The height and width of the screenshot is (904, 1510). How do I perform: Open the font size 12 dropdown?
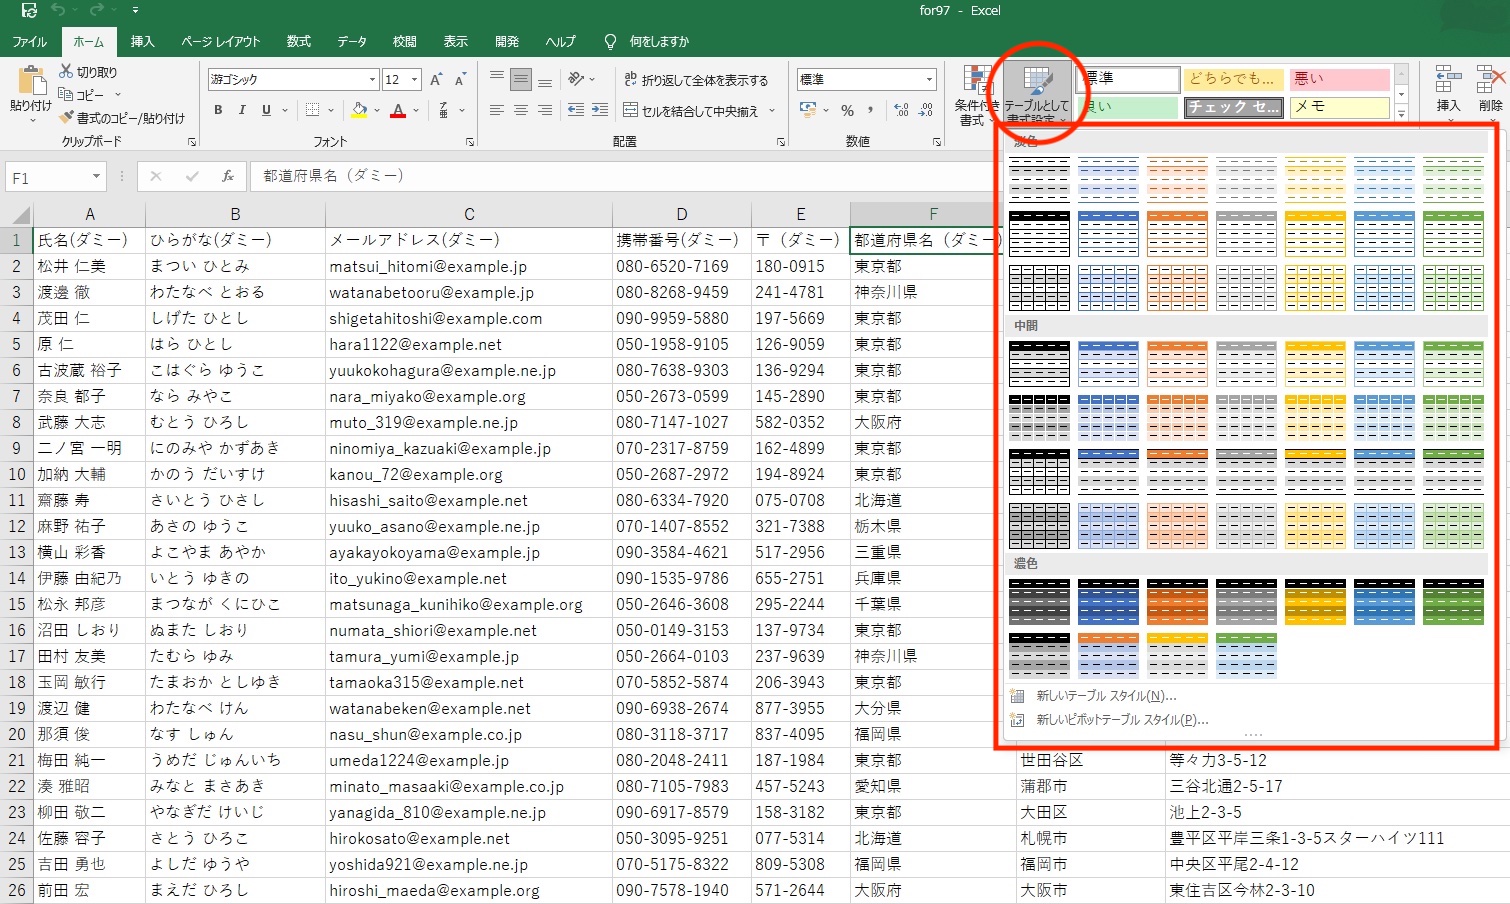[415, 80]
